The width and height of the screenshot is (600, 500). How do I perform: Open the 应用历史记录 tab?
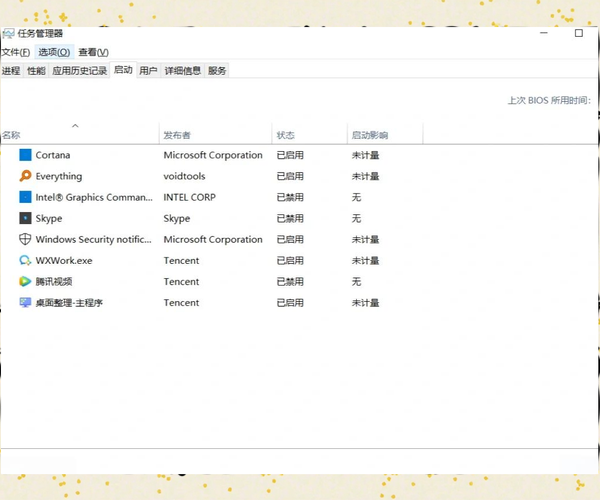click(79, 70)
